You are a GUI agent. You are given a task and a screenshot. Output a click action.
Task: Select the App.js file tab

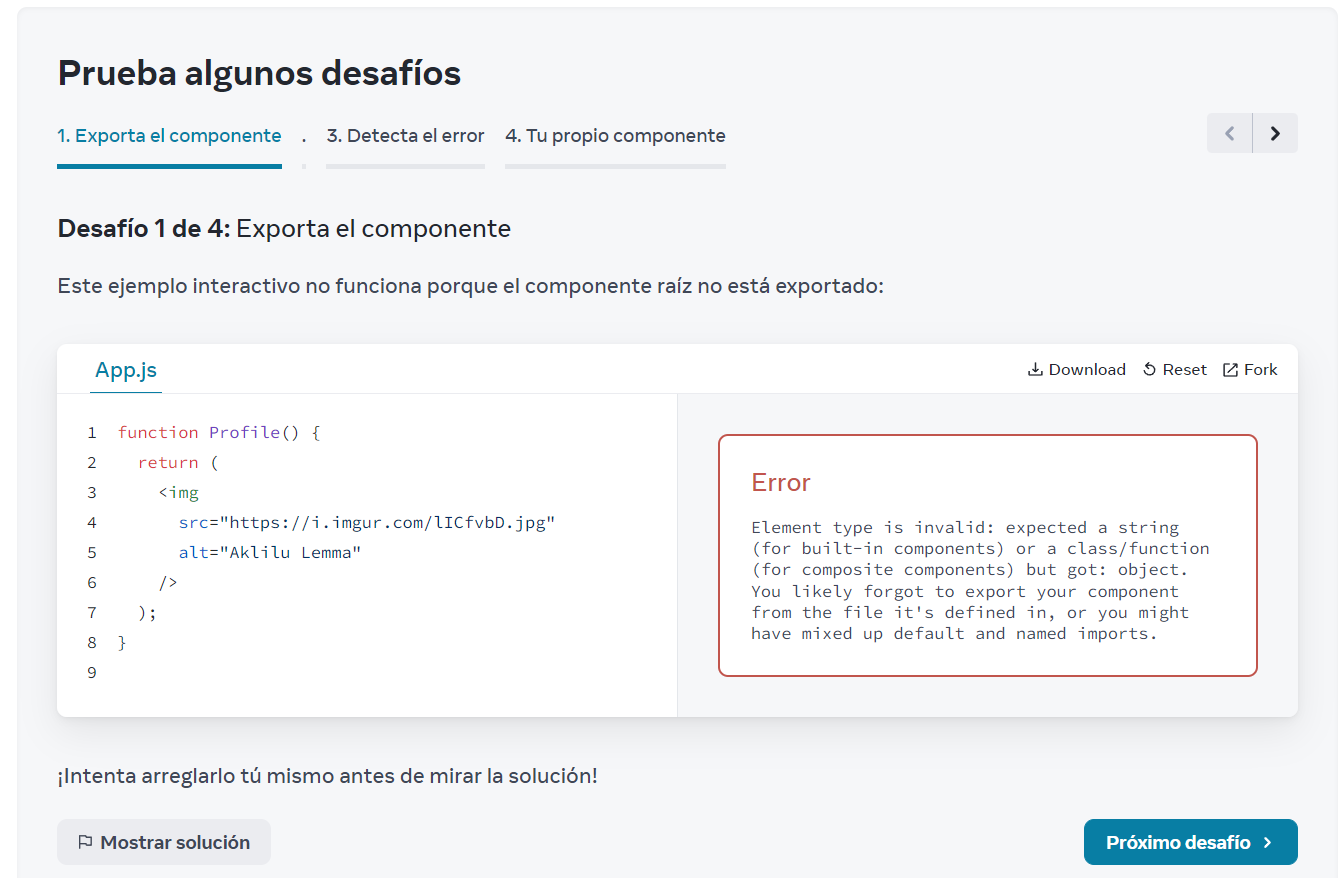(x=125, y=369)
